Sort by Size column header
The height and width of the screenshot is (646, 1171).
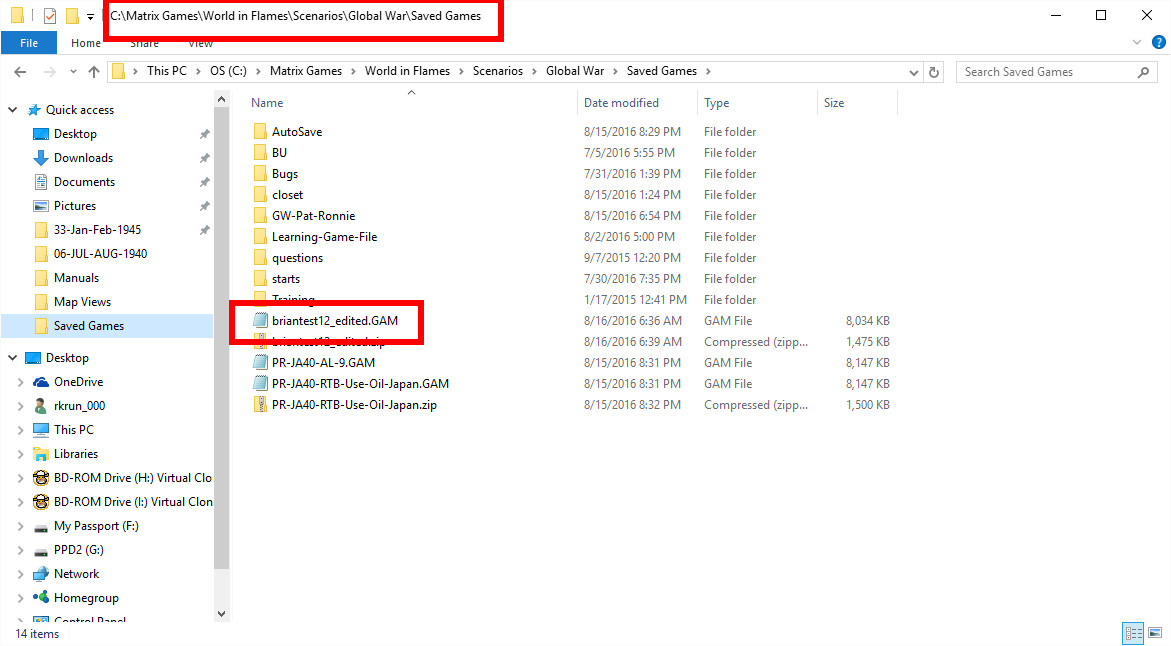click(x=834, y=103)
